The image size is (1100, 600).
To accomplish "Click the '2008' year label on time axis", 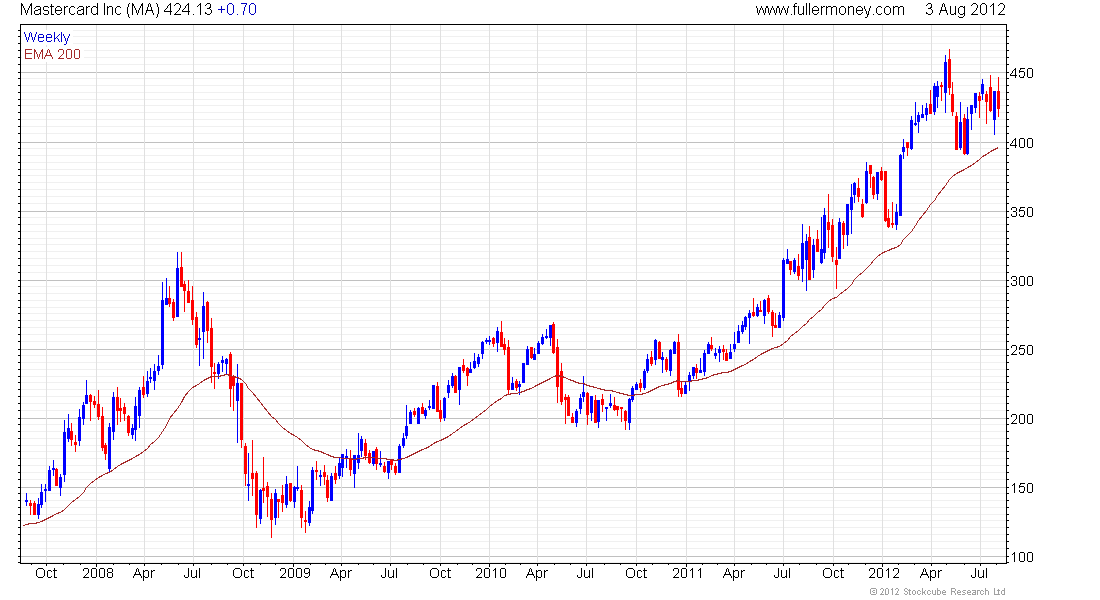I will point(98,573).
